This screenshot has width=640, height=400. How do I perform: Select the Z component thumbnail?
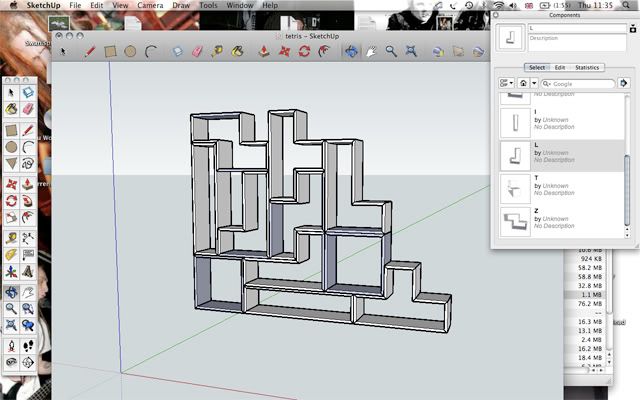(x=515, y=222)
